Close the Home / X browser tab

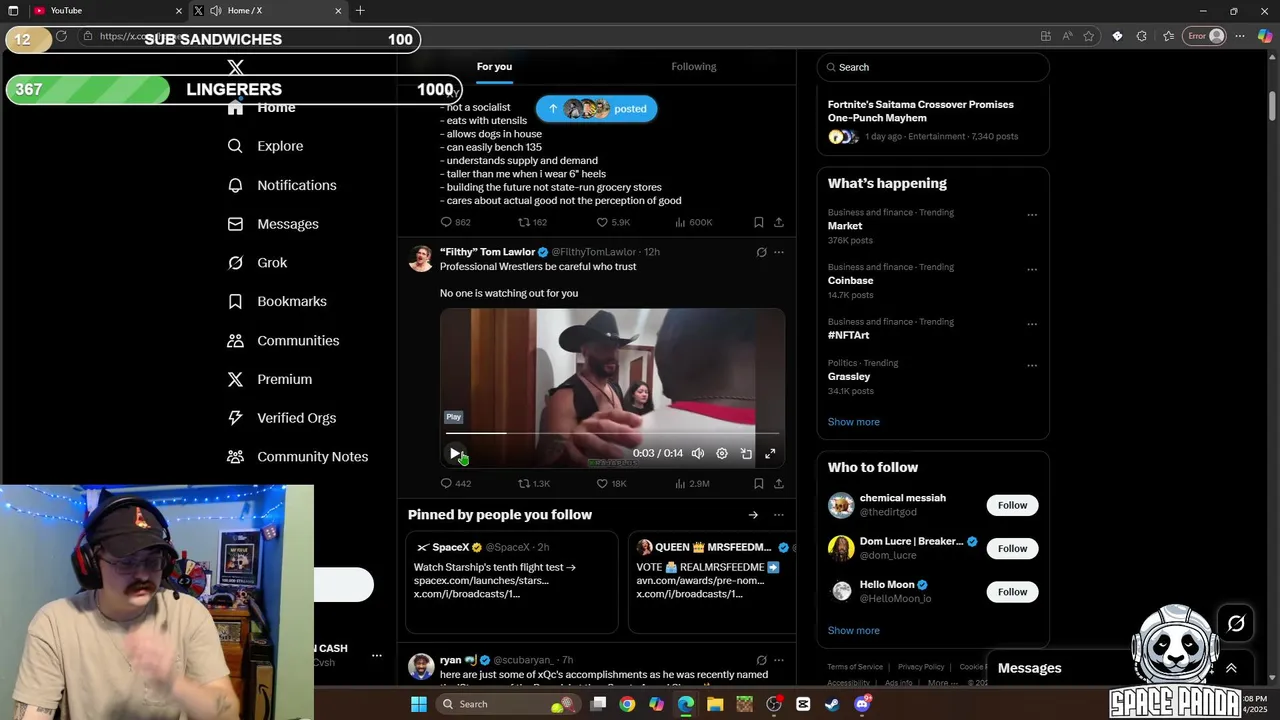click(x=338, y=11)
